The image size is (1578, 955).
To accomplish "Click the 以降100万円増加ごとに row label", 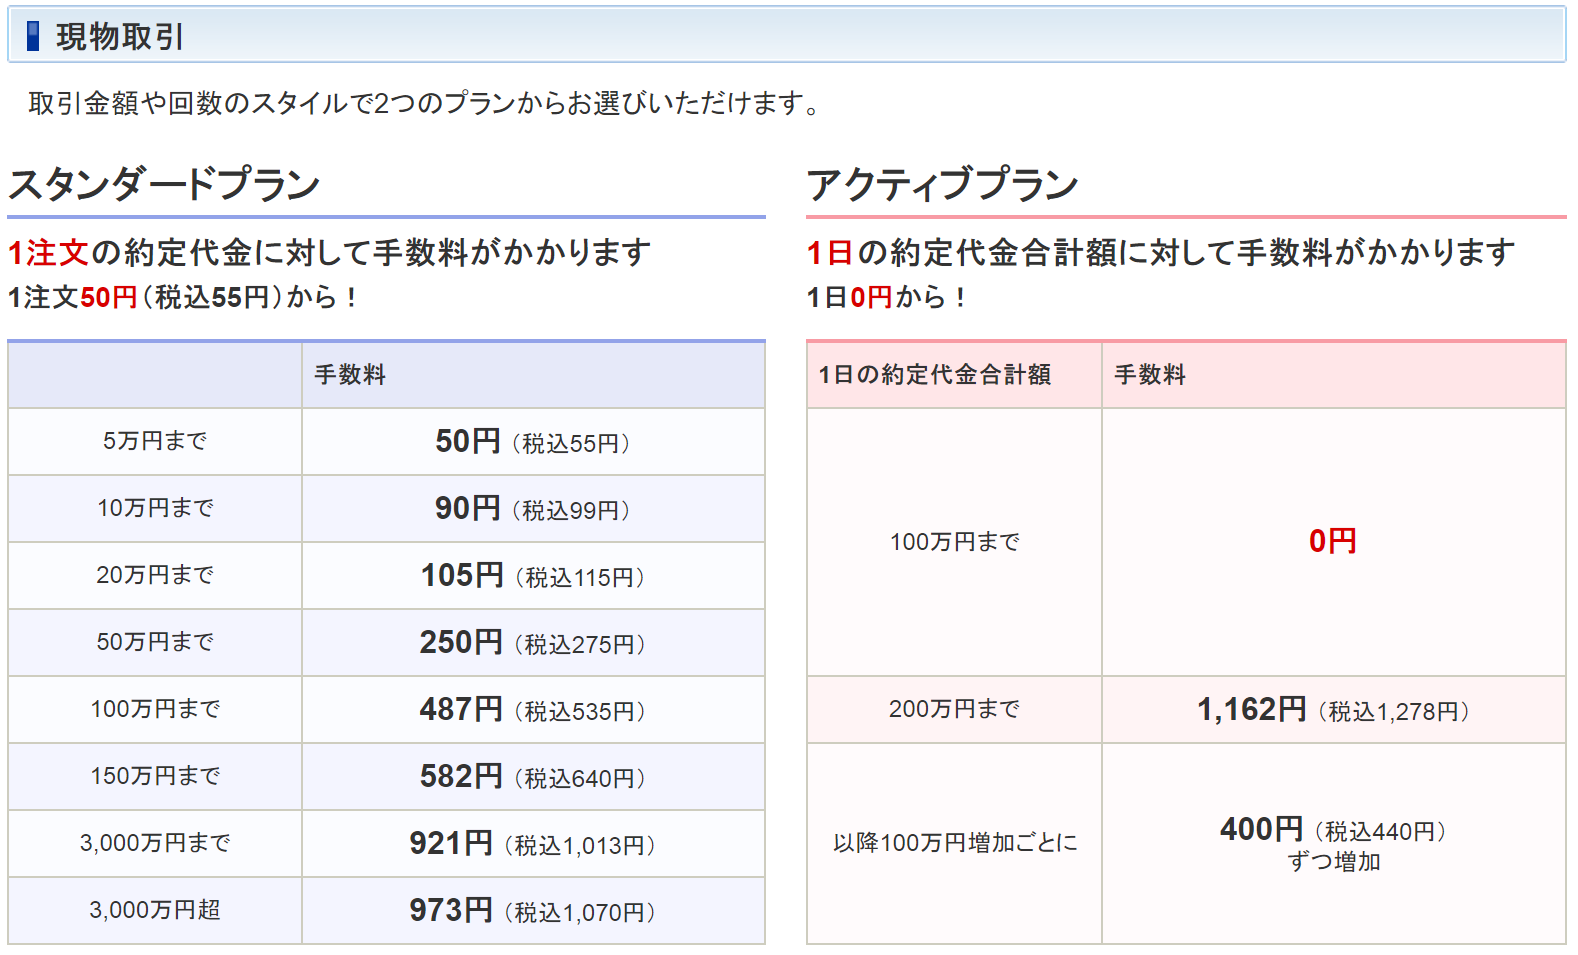I will (955, 843).
